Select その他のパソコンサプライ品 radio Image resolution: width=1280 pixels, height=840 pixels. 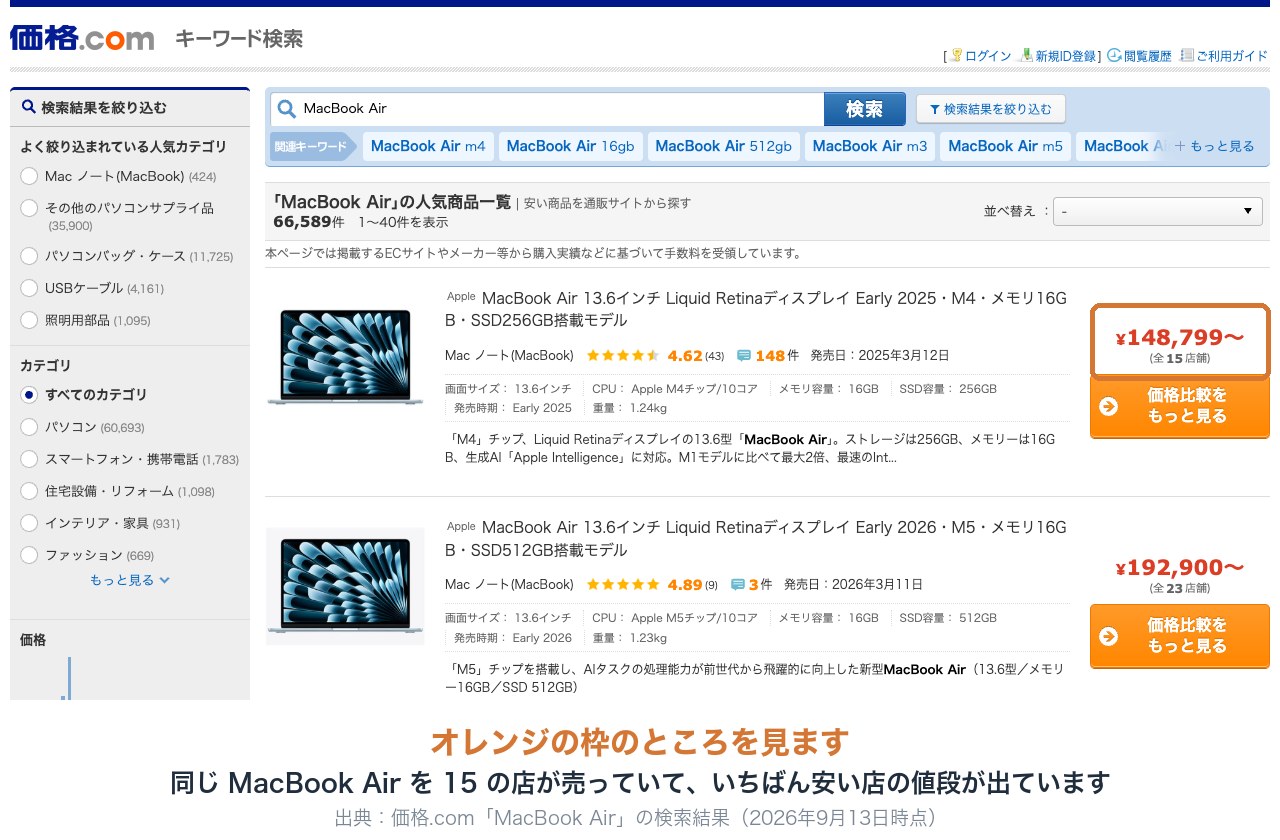(x=29, y=208)
